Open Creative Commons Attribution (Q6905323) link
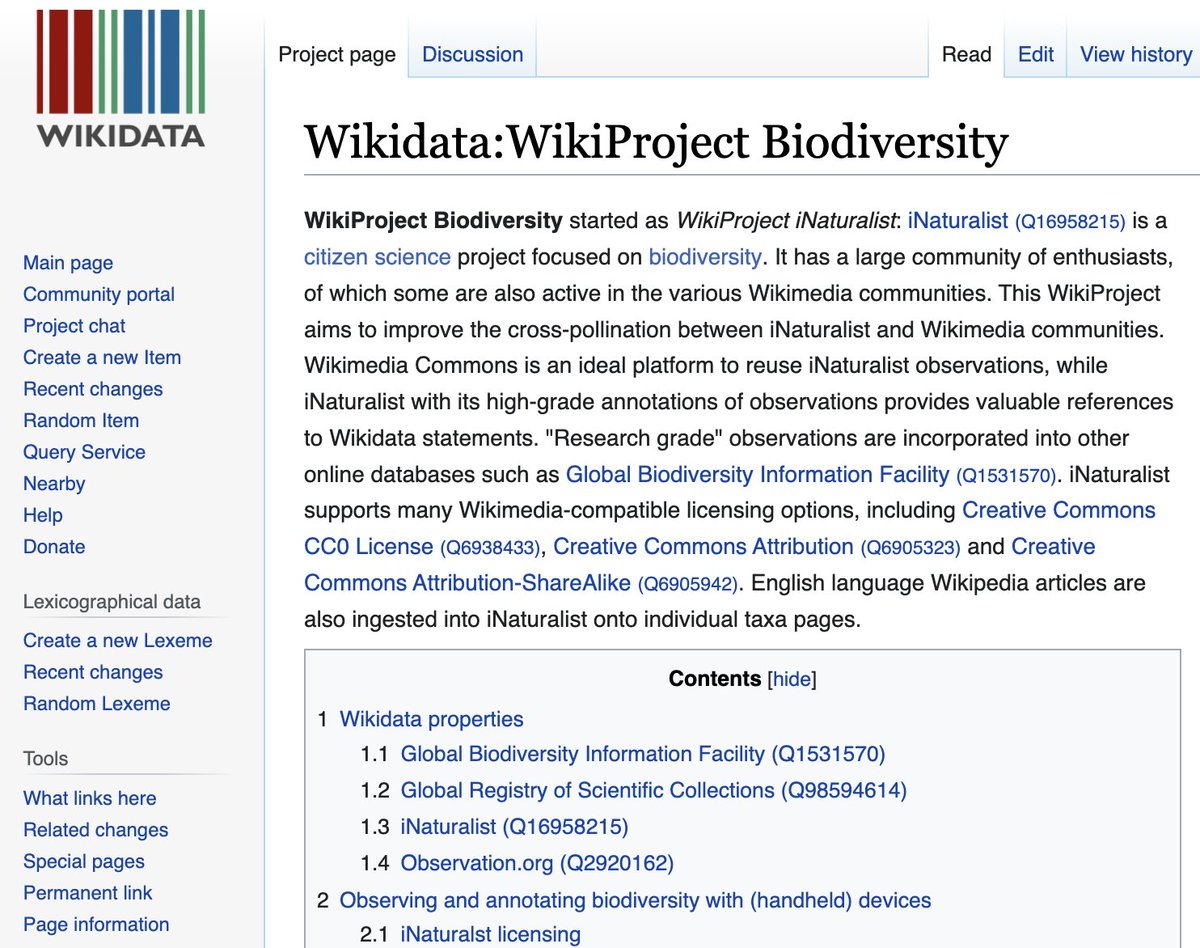This screenshot has height=948, width=1200. pyautogui.click(x=757, y=547)
